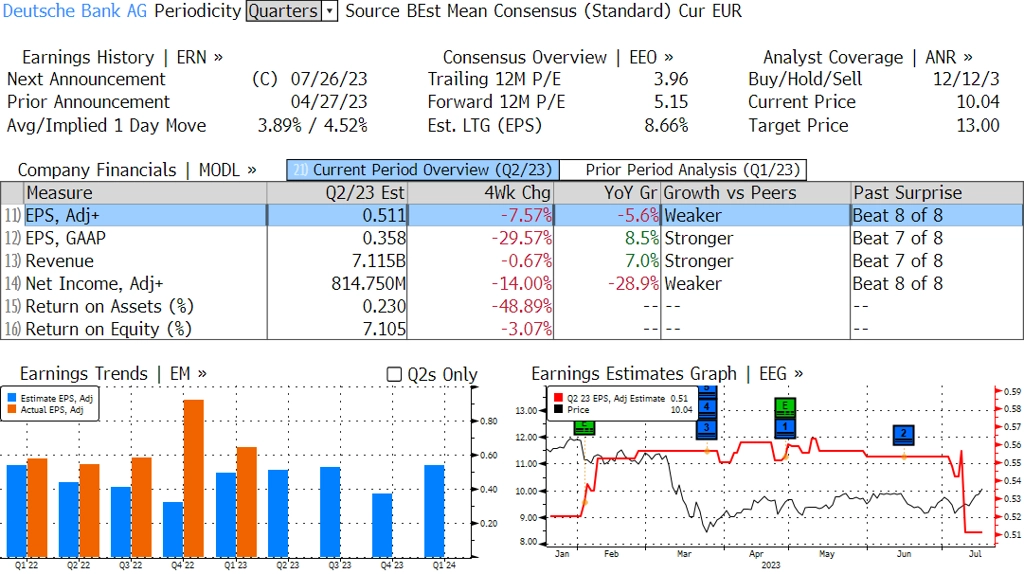Click the Q2/23 Est column header

point(337,193)
